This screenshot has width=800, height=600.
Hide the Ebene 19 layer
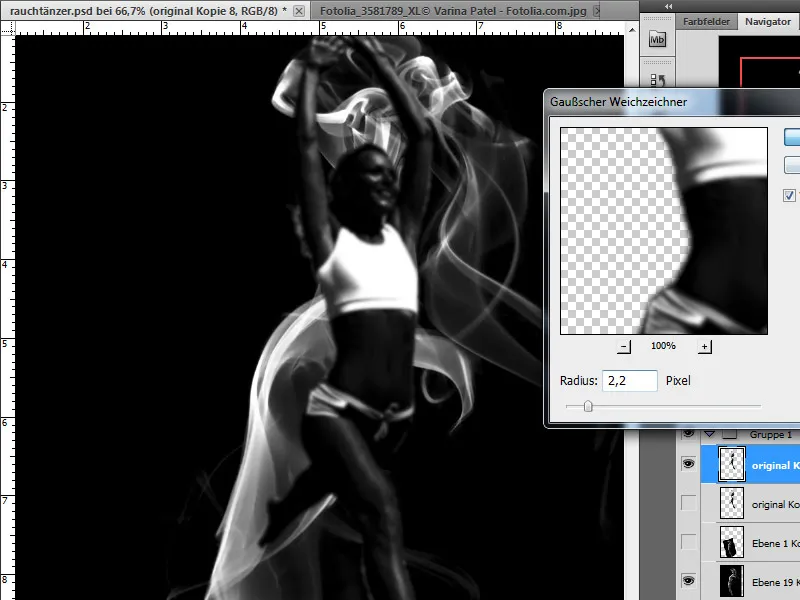[x=688, y=581]
